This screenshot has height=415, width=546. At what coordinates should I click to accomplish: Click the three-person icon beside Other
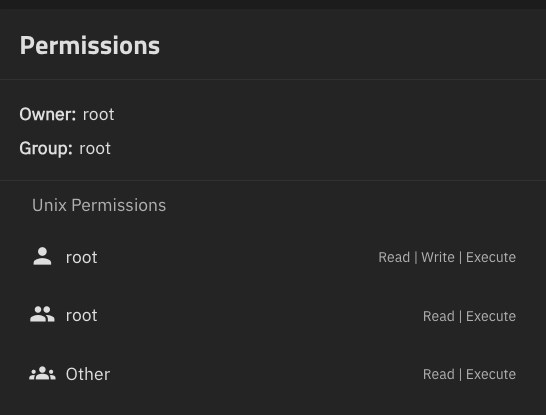(42, 373)
